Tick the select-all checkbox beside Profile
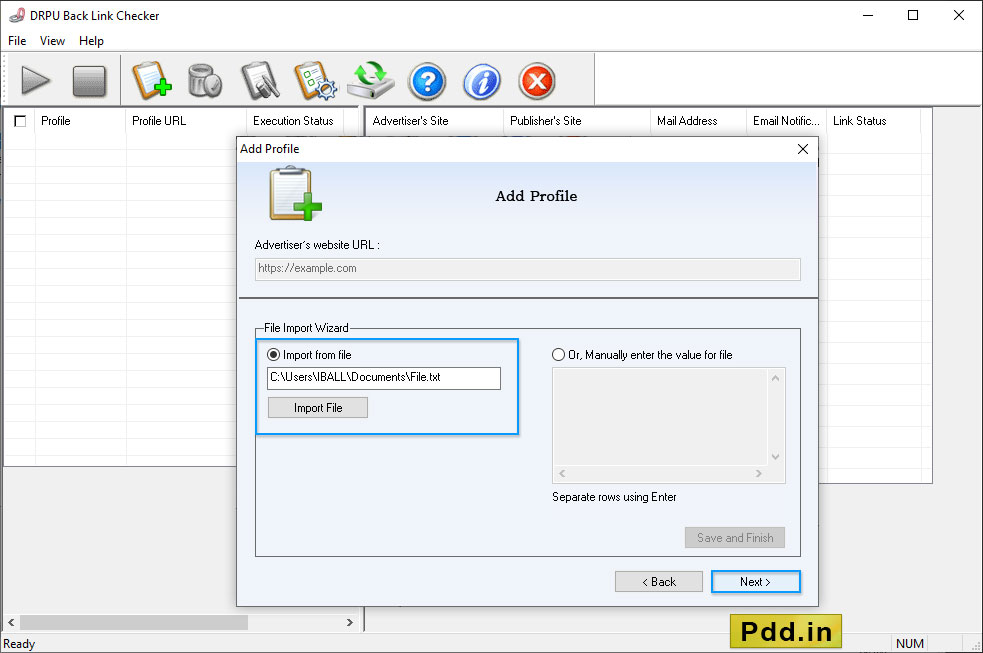 [x=20, y=121]
